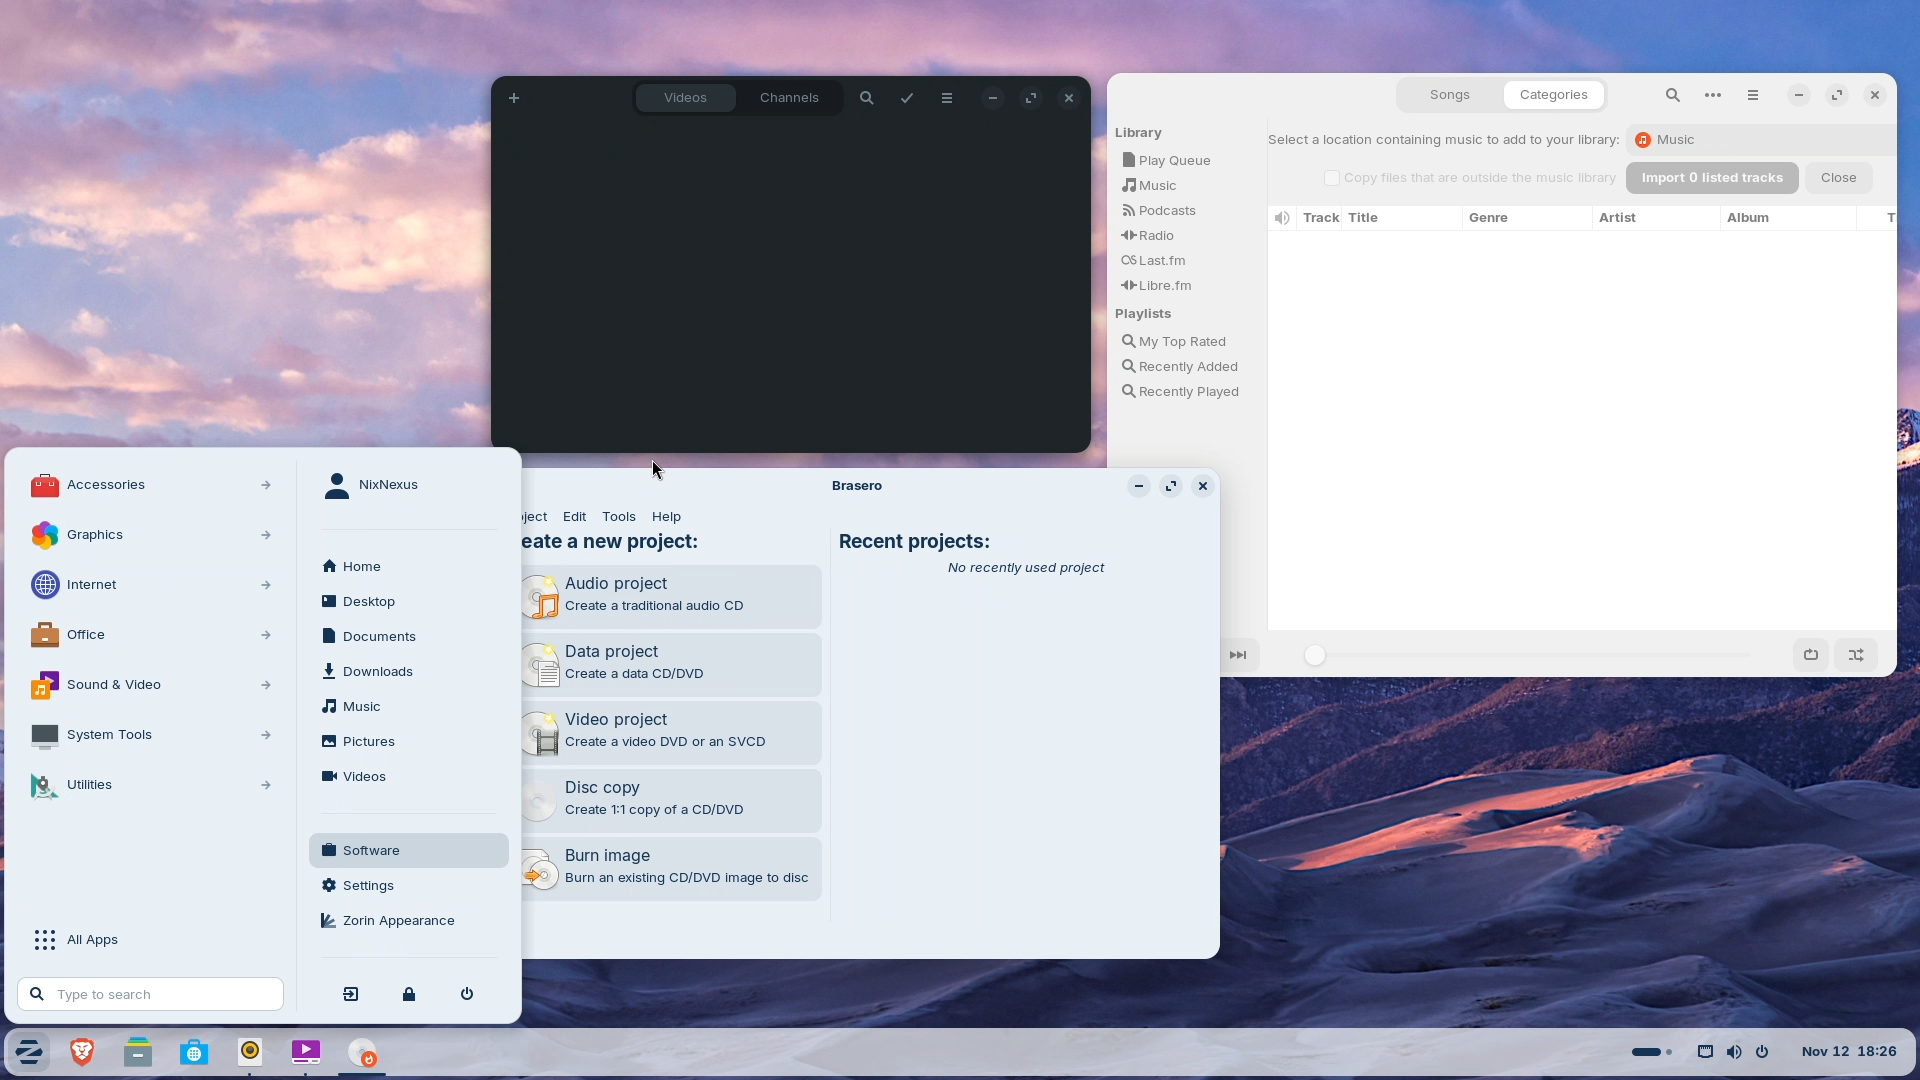Enable shuffle playback in the music player
Screen dimensions: 1920x1080
pyautogui.click(x=1857, y=654)
